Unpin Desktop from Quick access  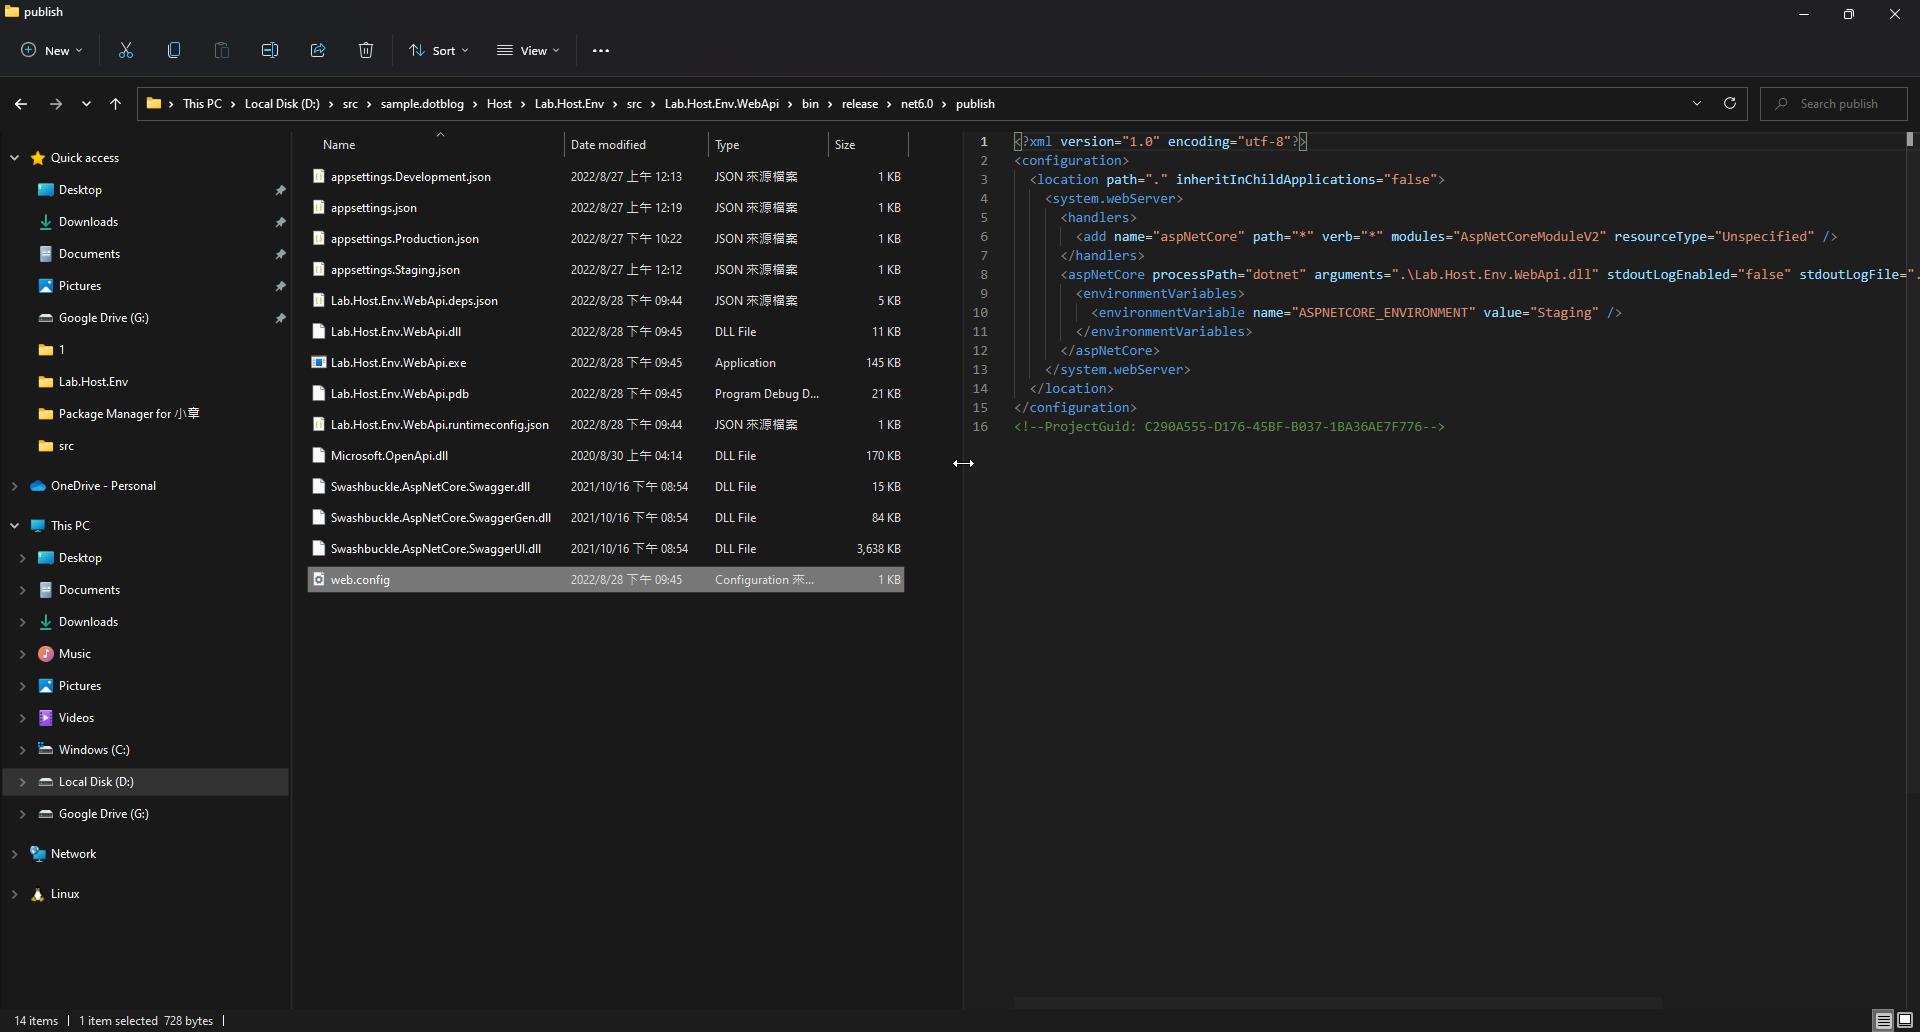tap(280, 190)
